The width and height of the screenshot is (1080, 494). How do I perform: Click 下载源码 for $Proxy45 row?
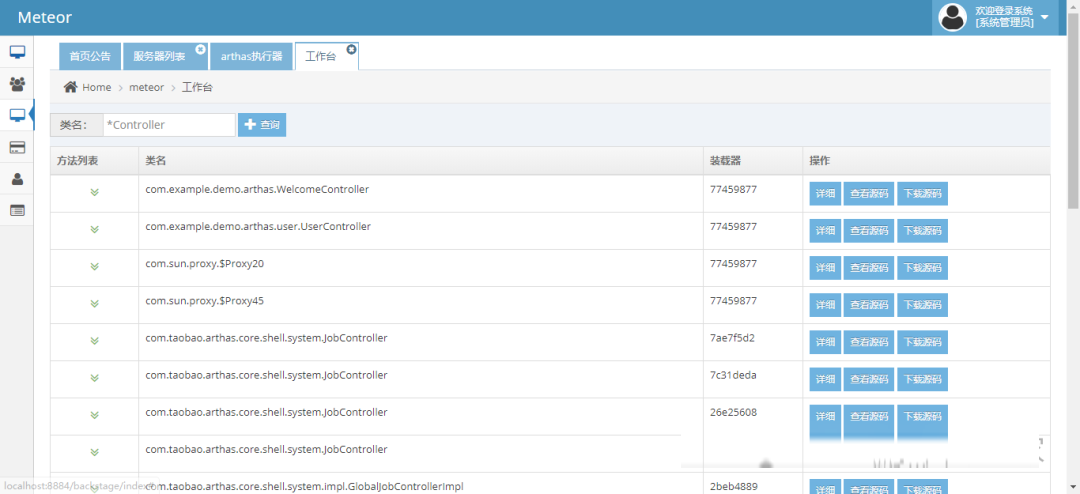click(x=922, y=305)
